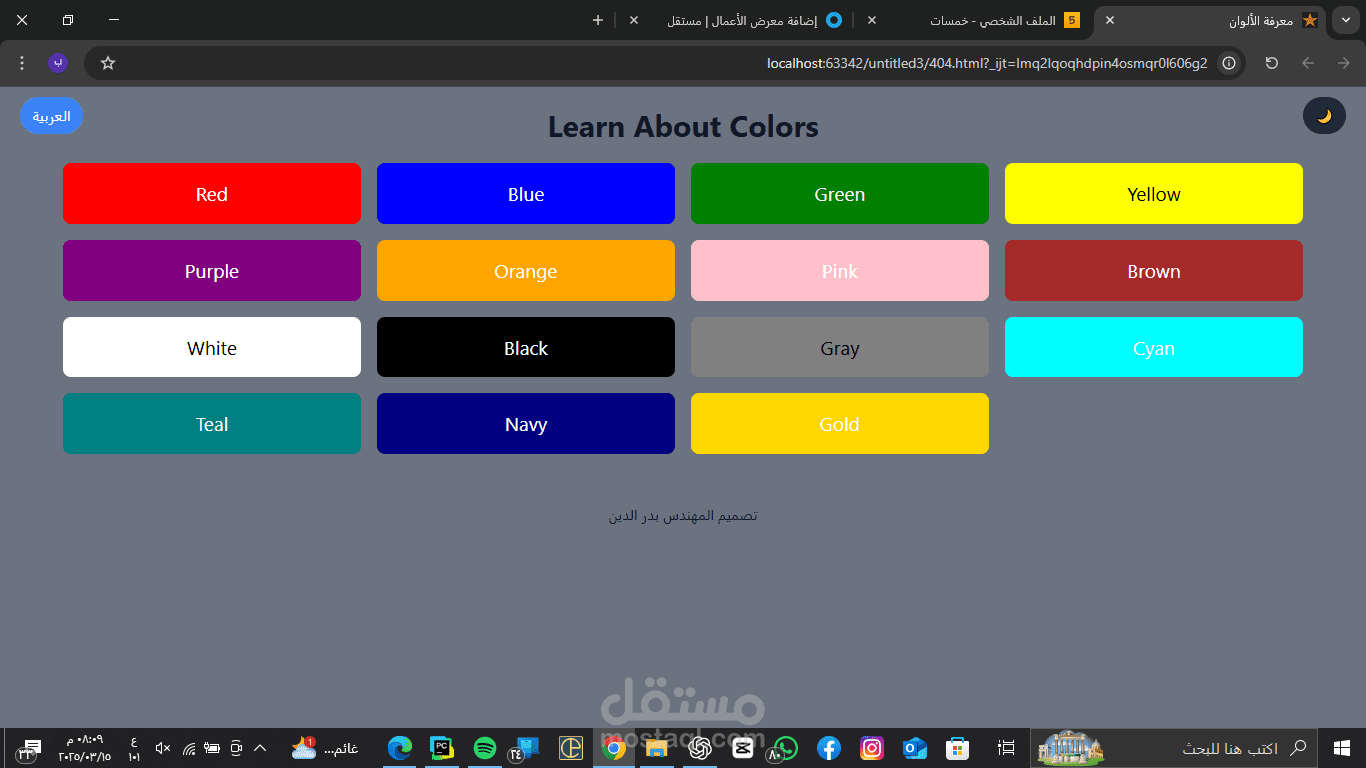Image resolution: width=1366 pixels, height=768 pixels.
Task: Click the footer text تصميم المهندس بدر الدين
Action: tap(683, 516)
